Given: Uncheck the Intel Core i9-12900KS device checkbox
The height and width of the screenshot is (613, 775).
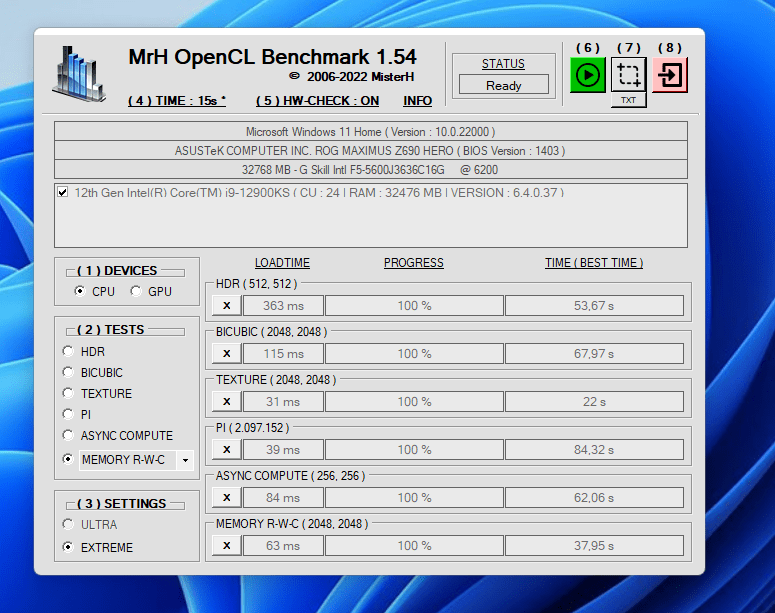Looking at the screenshot, I should (x=63, y=192).
